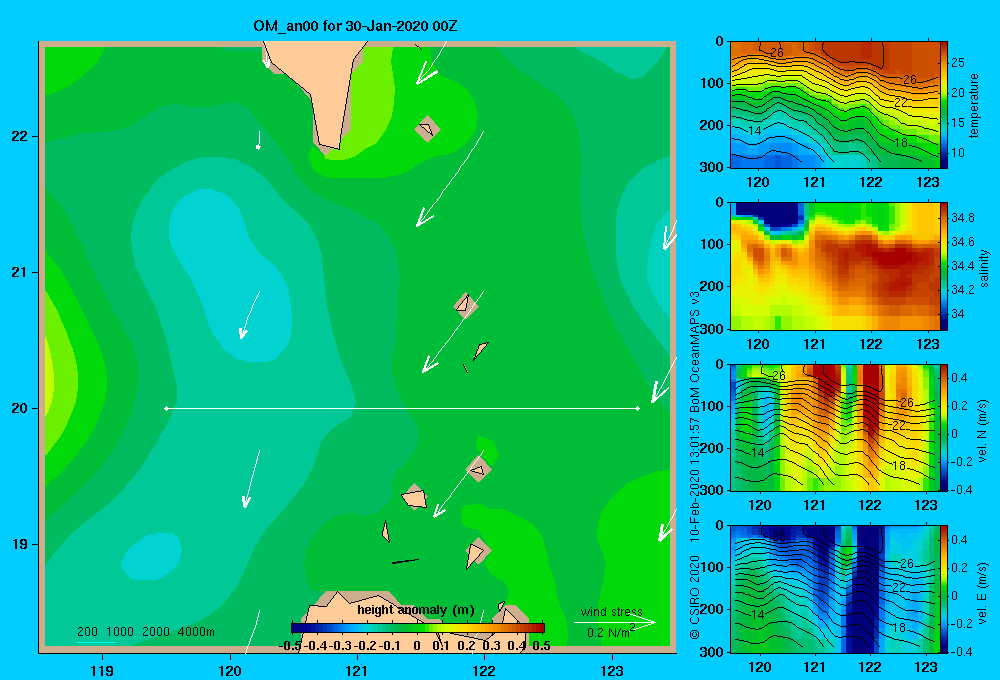Click the 'wind stress' legend label
1000x680 pixels.
(x=611, y=612)
